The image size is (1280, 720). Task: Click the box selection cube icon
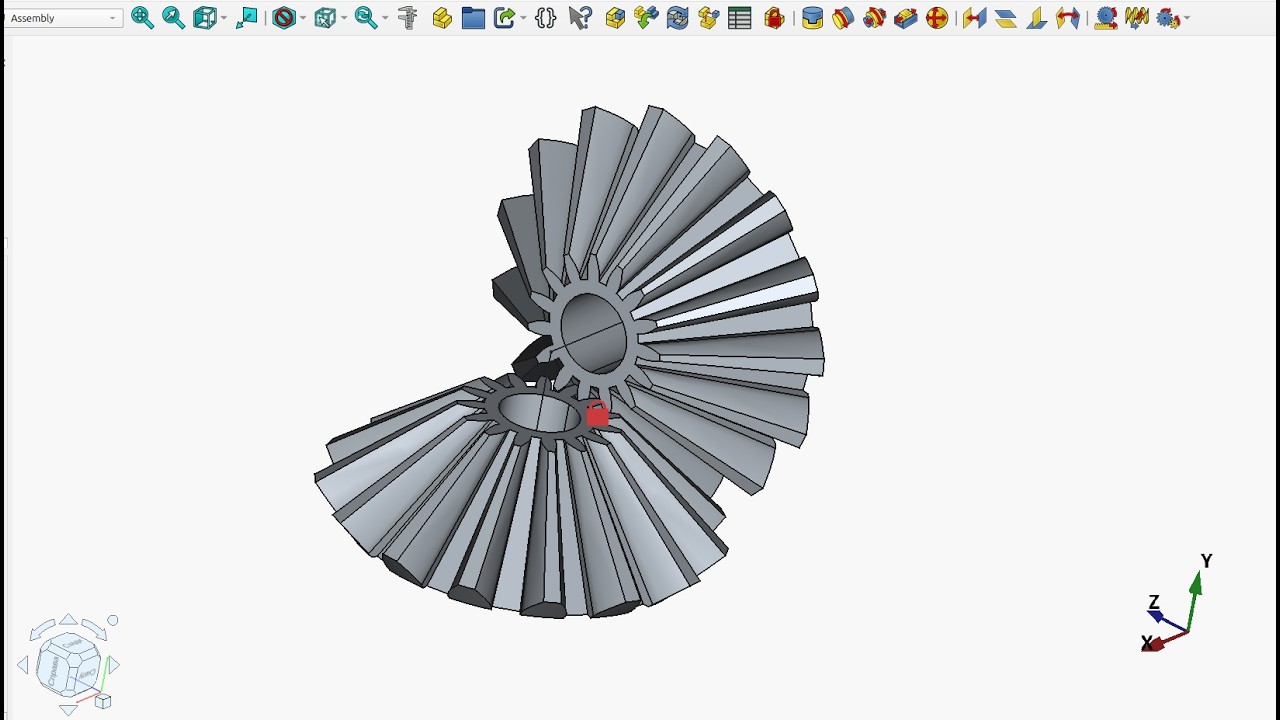tap(325, 18)
